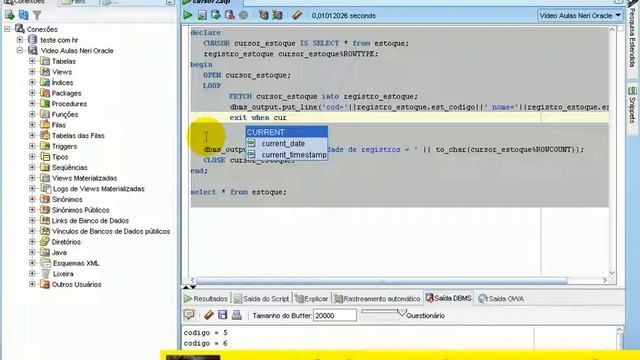Select the Filas tree item
This screenshot has width=640, height=360.
coord(58,125)
